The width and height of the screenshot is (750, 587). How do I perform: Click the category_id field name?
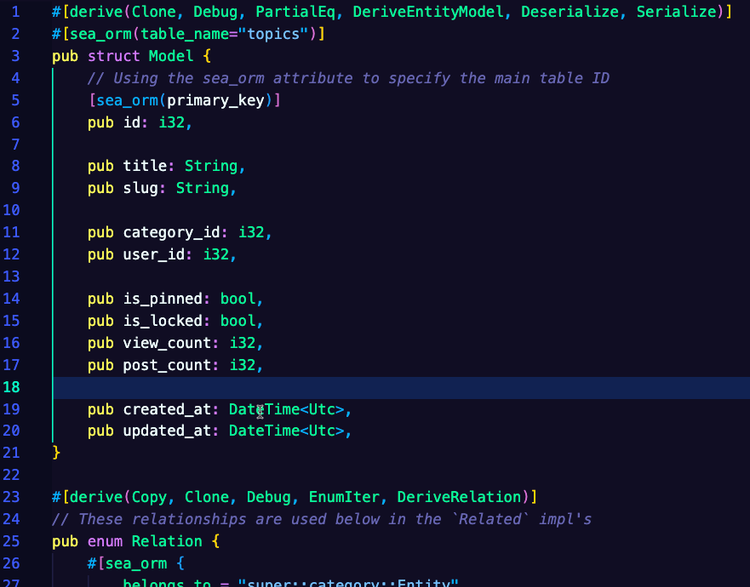(x=171, y=233)
